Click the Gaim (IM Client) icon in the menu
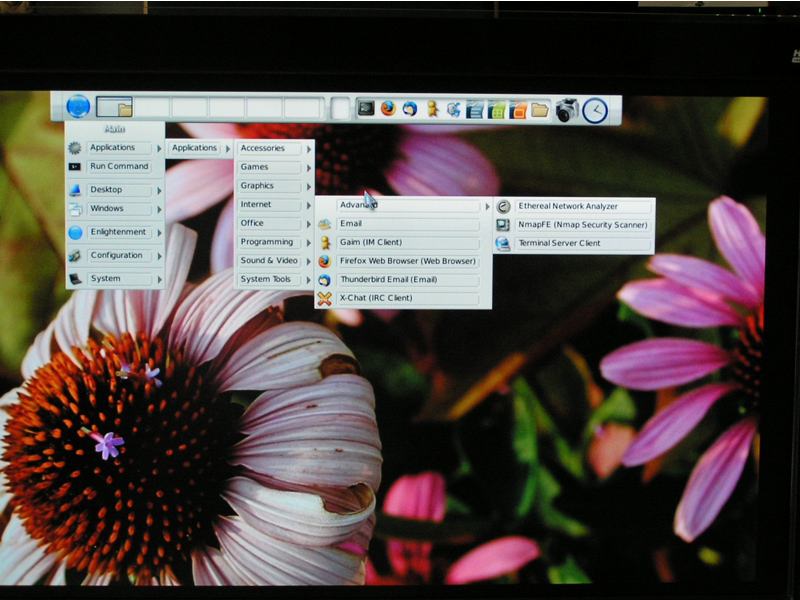Viewport: 800px width, 600px height. (x=325, y=243)
